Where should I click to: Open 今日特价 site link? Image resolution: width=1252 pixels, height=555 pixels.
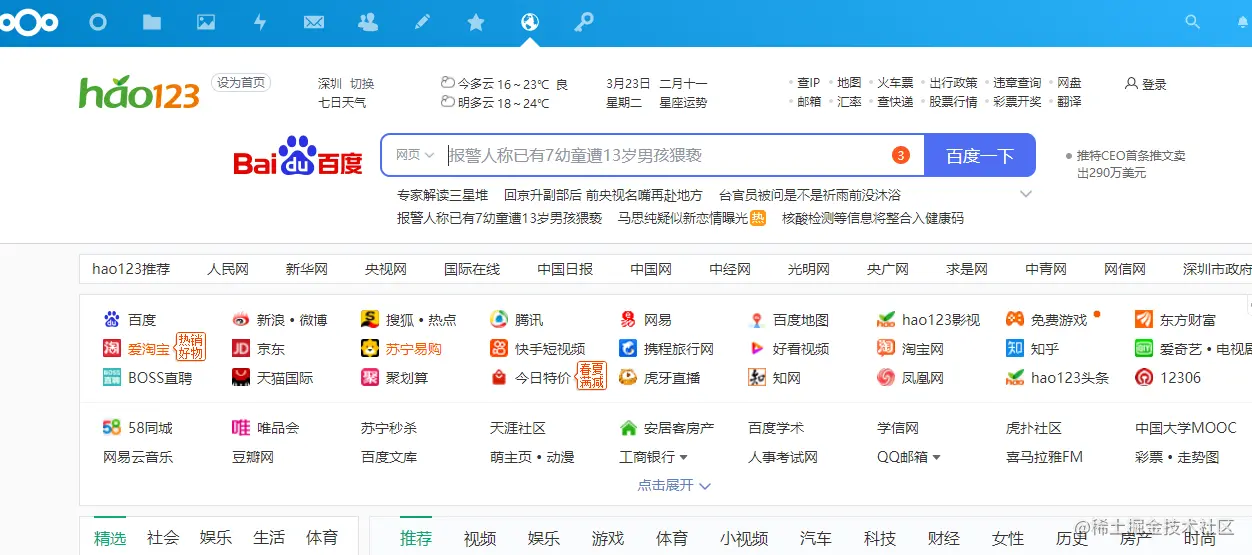click(x=531, y=378)
